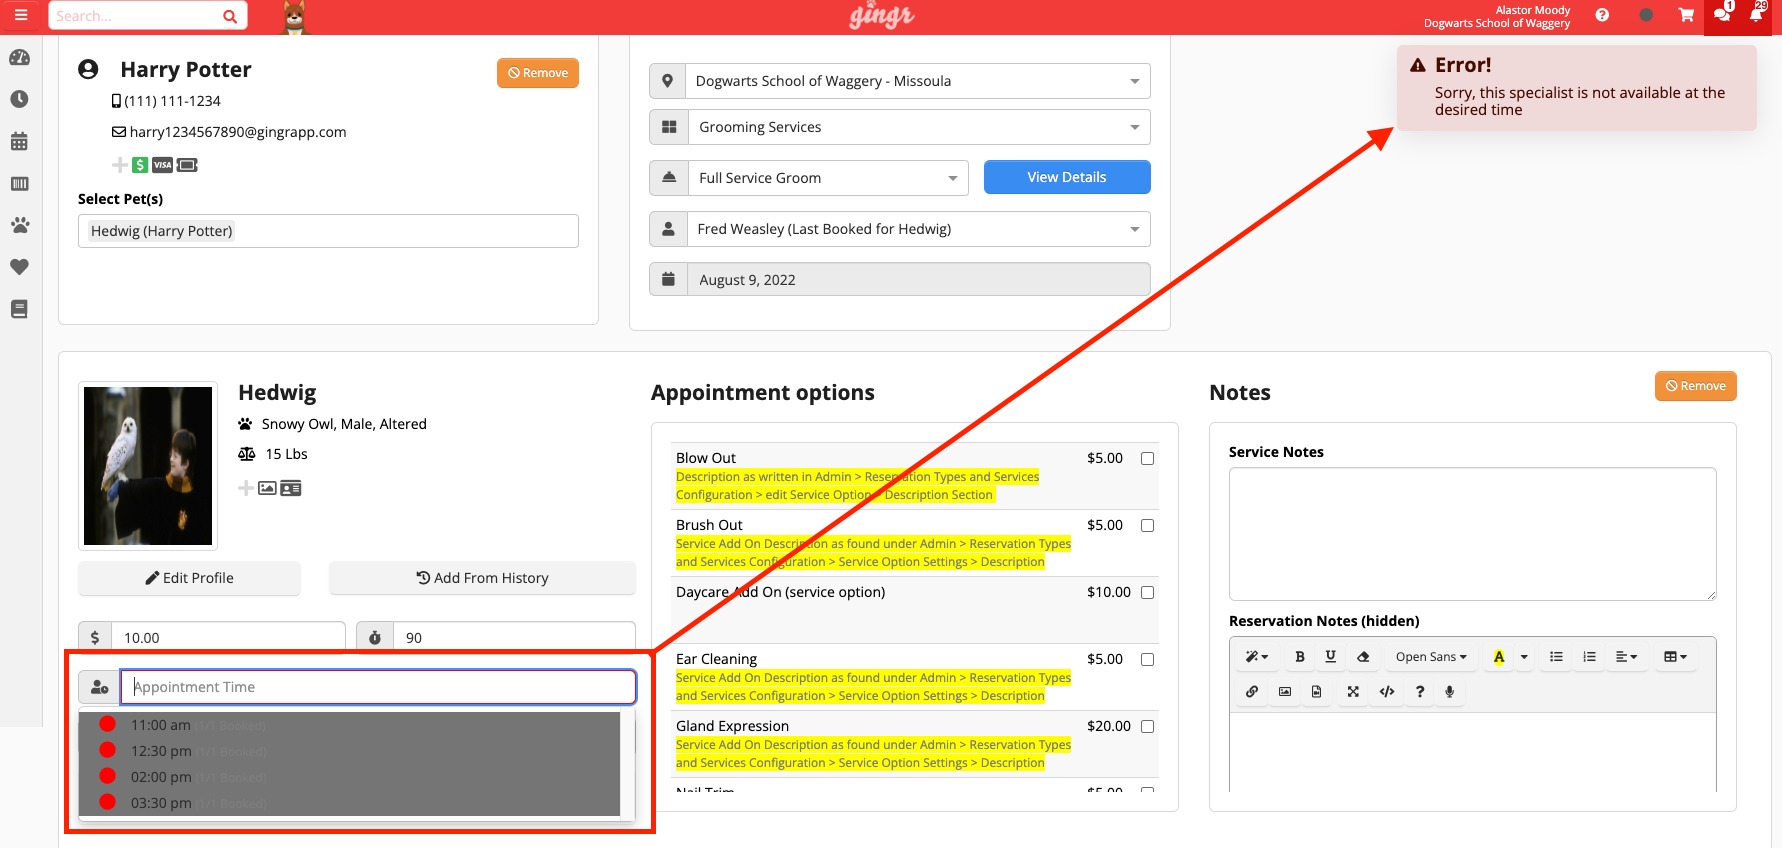Click the microphone icon in editor

point(1449,691)
